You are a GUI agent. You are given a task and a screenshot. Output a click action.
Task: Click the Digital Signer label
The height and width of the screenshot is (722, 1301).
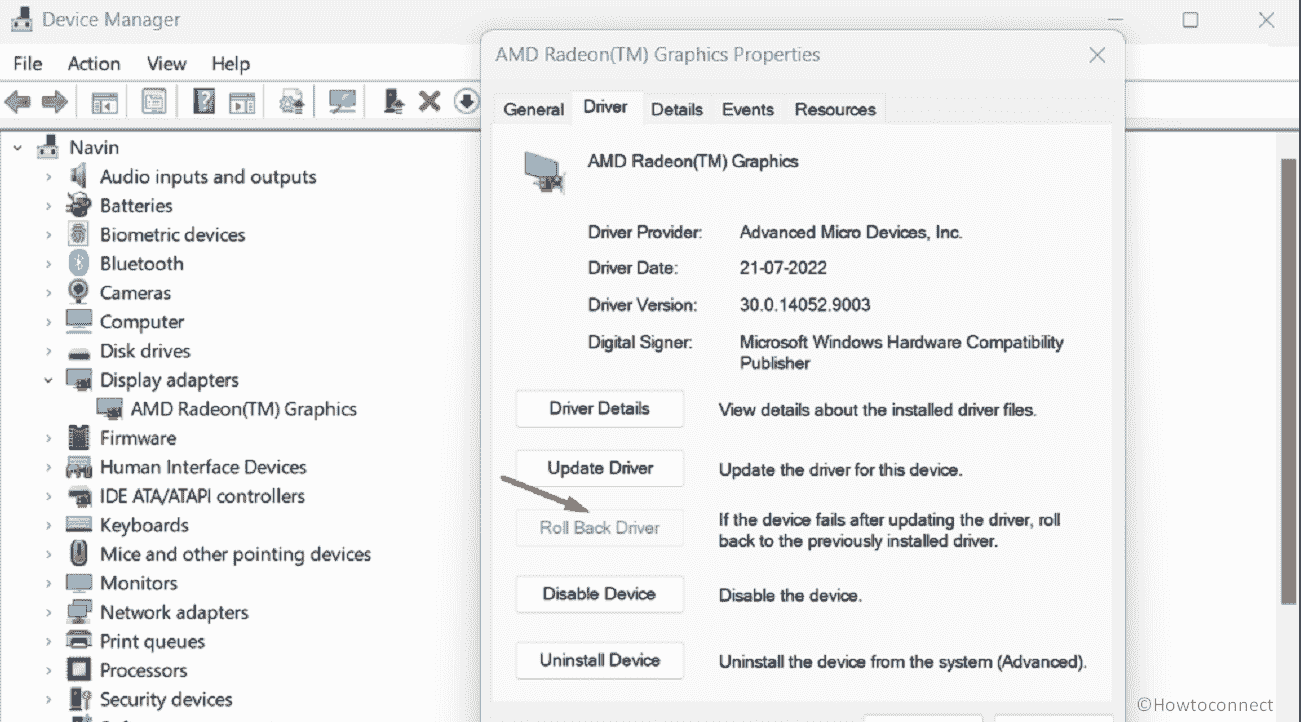[x=640, y=342]
